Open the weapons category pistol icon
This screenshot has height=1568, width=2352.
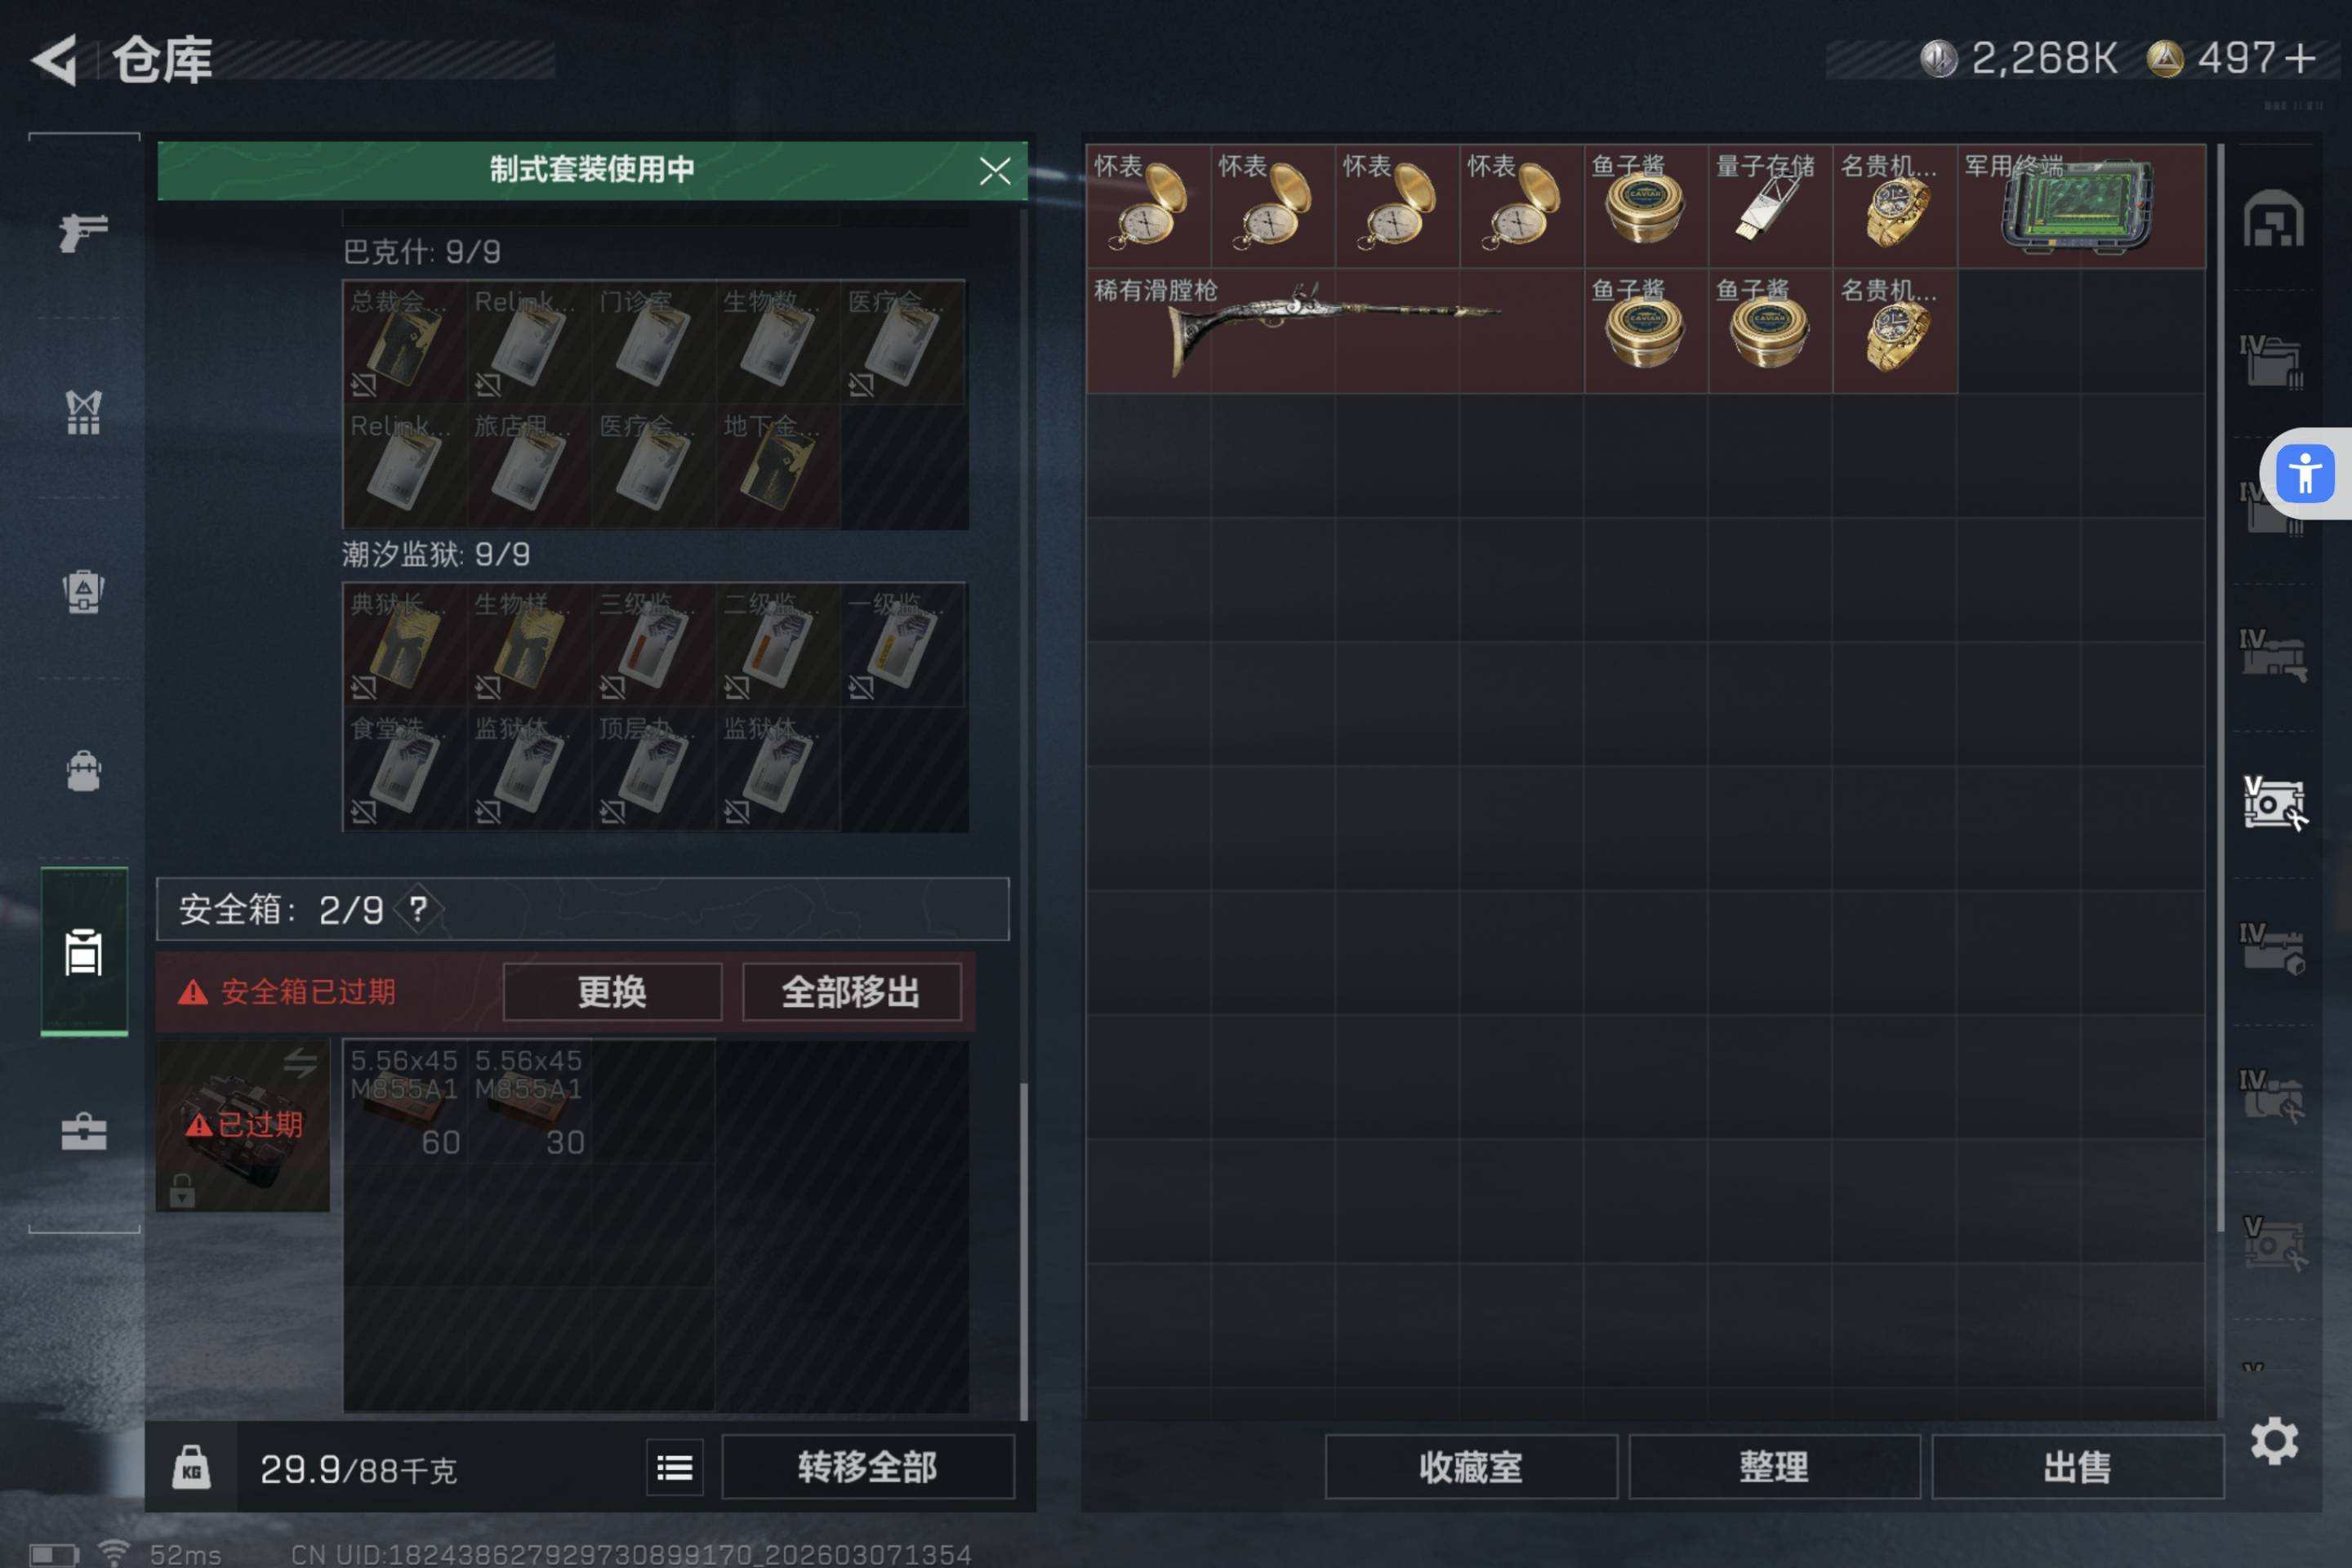(84, 232)
